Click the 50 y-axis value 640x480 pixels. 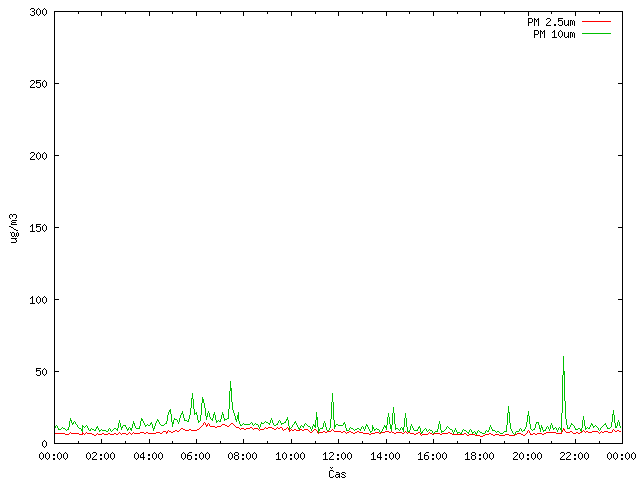click(41, 372)
